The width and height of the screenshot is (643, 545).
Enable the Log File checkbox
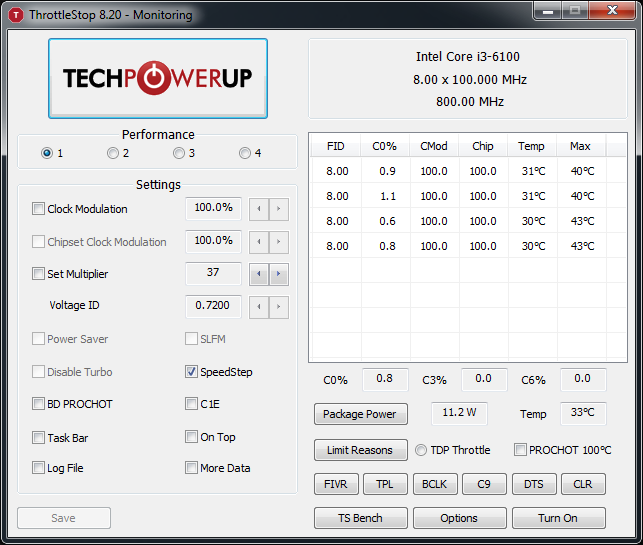(38, 467)
